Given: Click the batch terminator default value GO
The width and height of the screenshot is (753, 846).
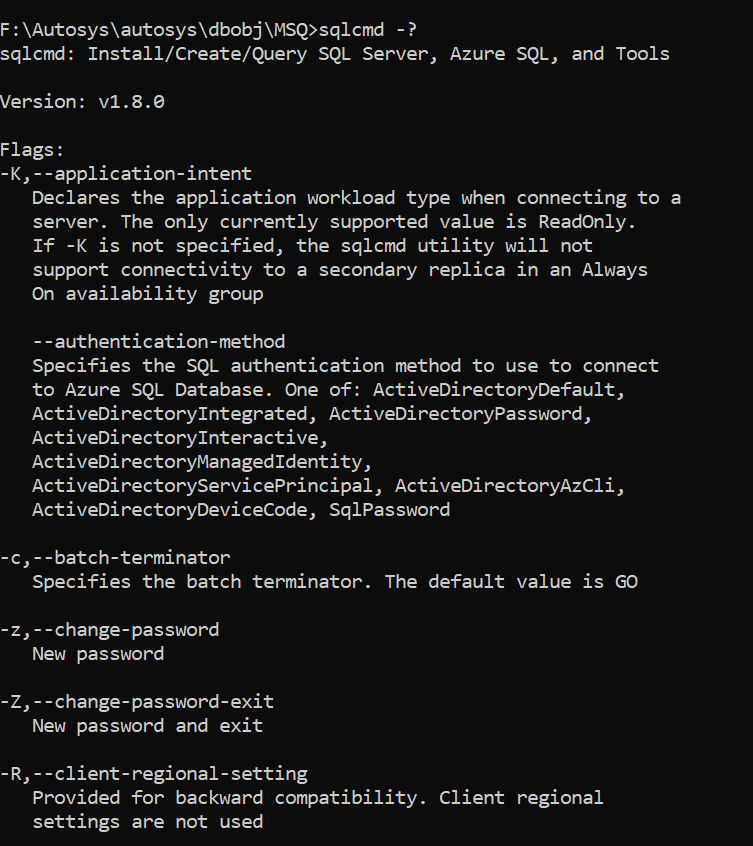Looking at the screenshot, I should click(x=626, y=582).
